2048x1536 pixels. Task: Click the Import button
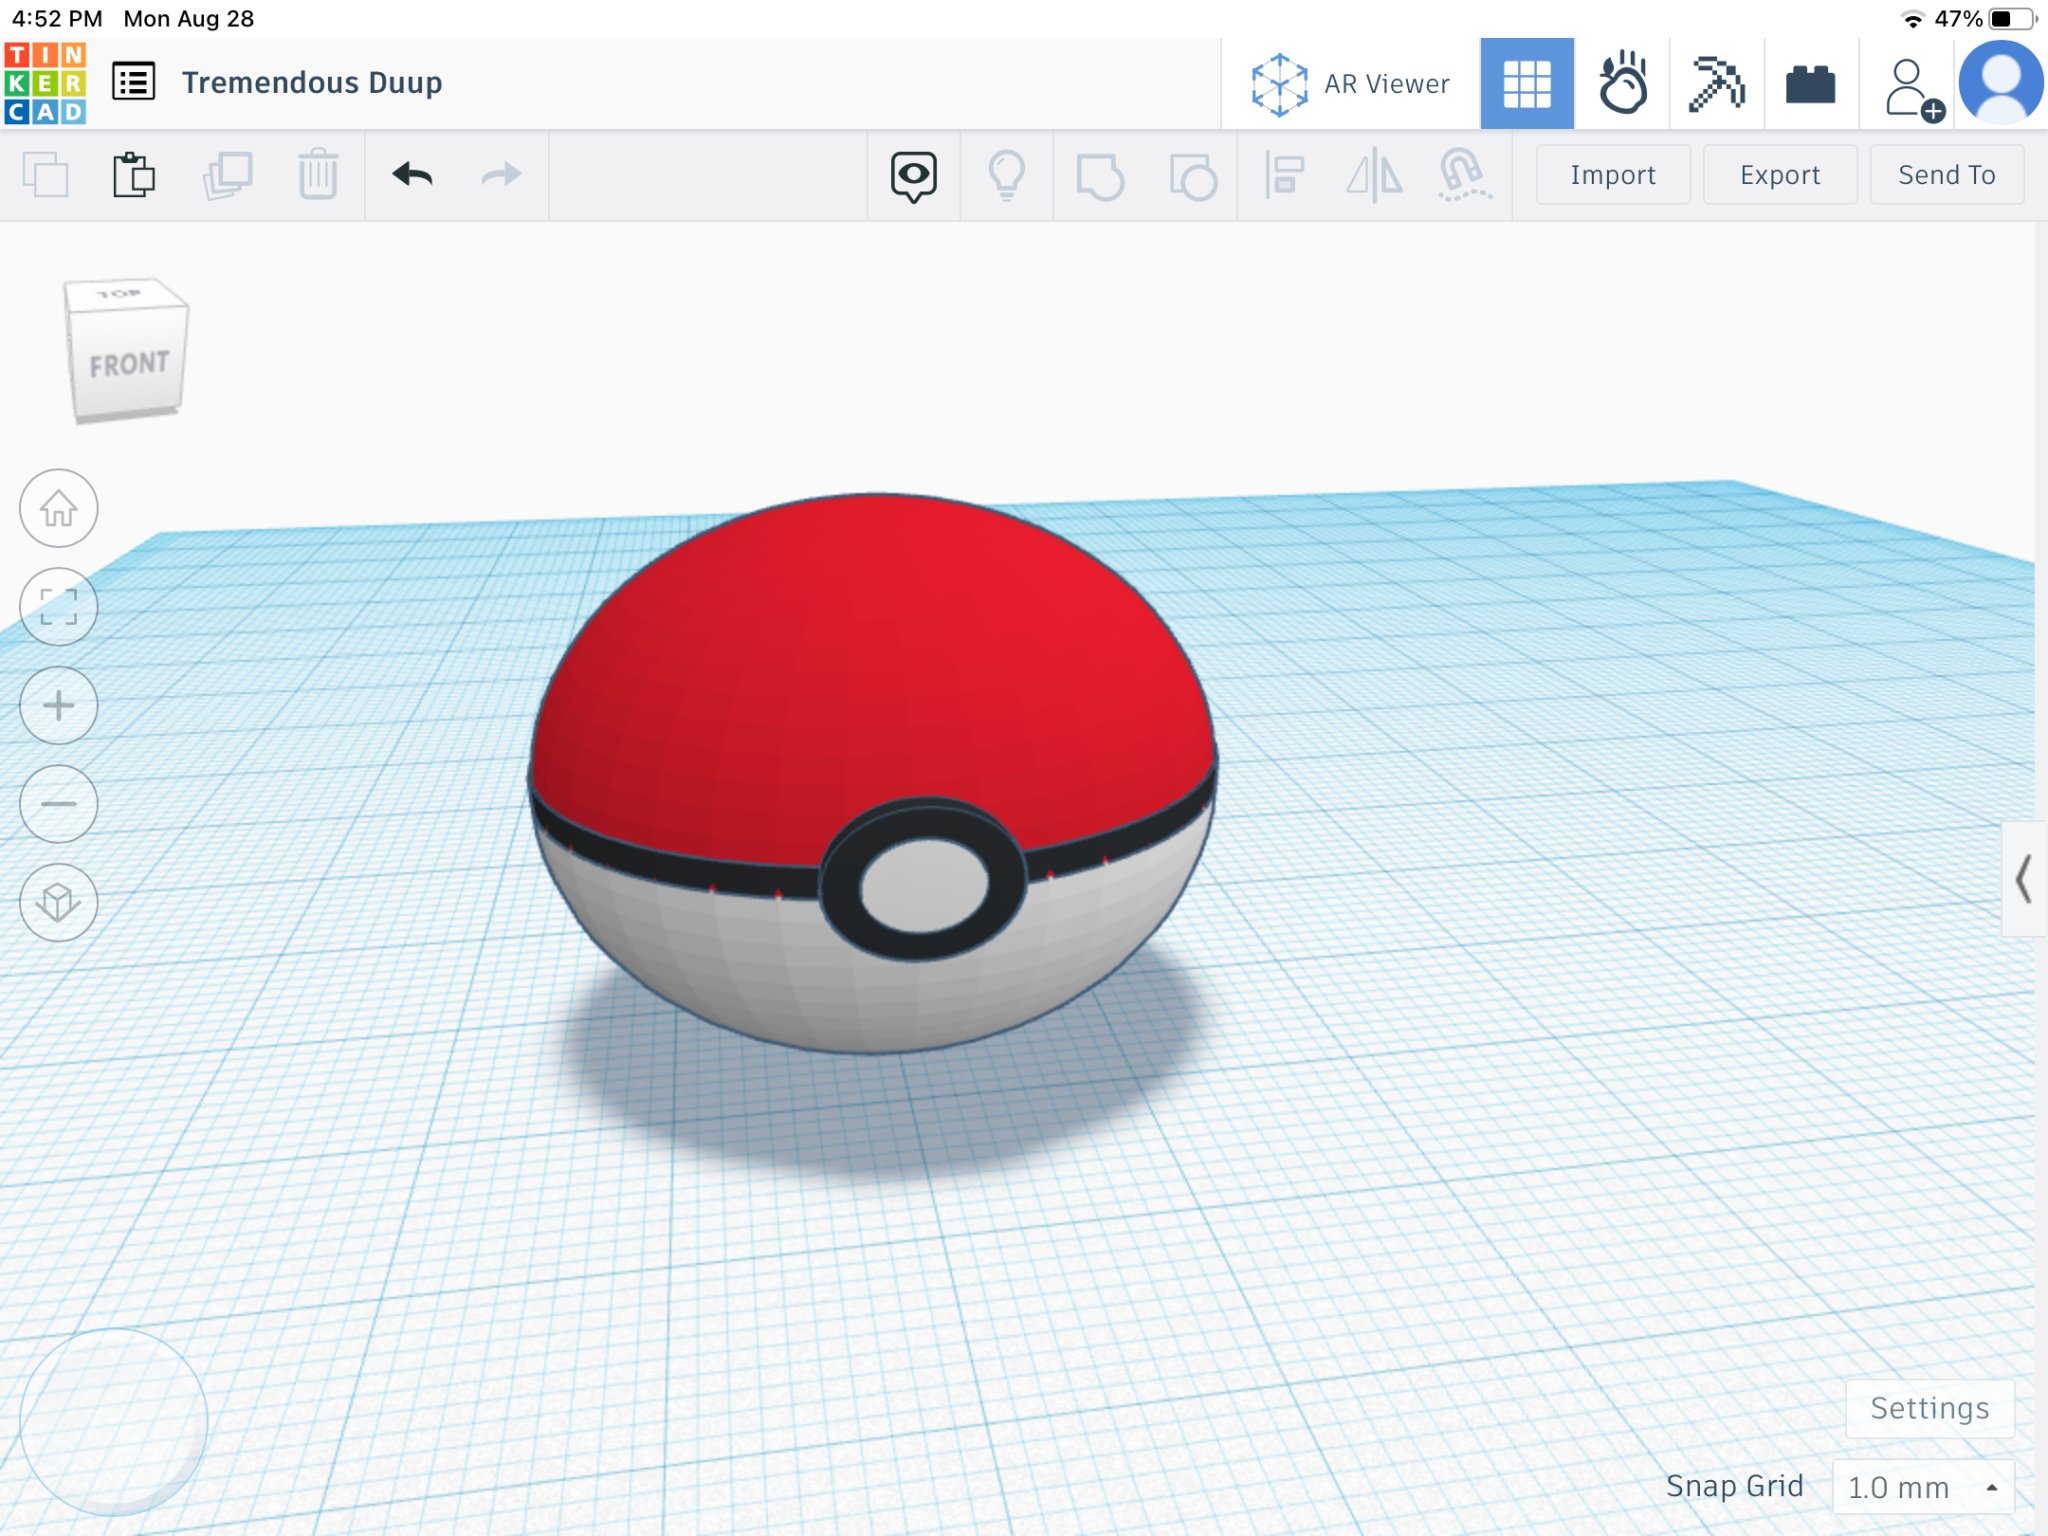(1612, 175)
